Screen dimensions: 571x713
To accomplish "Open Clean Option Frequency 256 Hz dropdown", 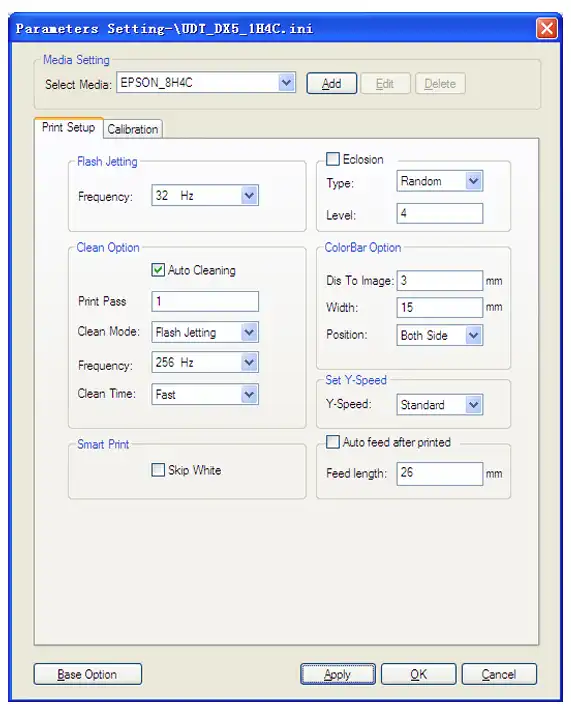I will click(205, 362).
